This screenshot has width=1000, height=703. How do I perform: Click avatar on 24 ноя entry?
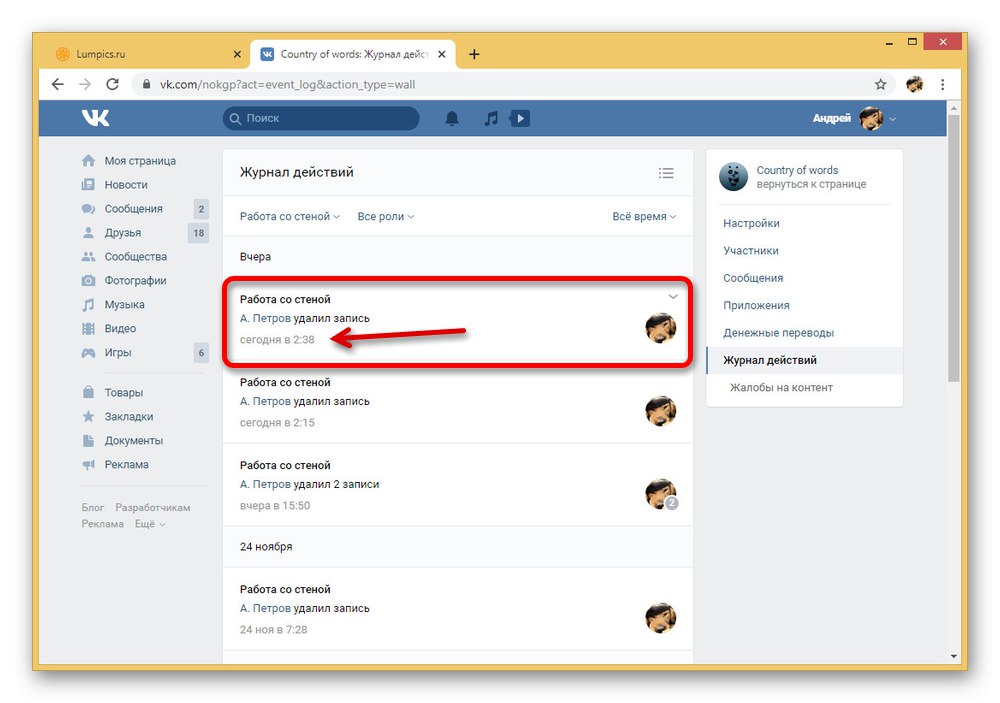click(x=660, y=618)
